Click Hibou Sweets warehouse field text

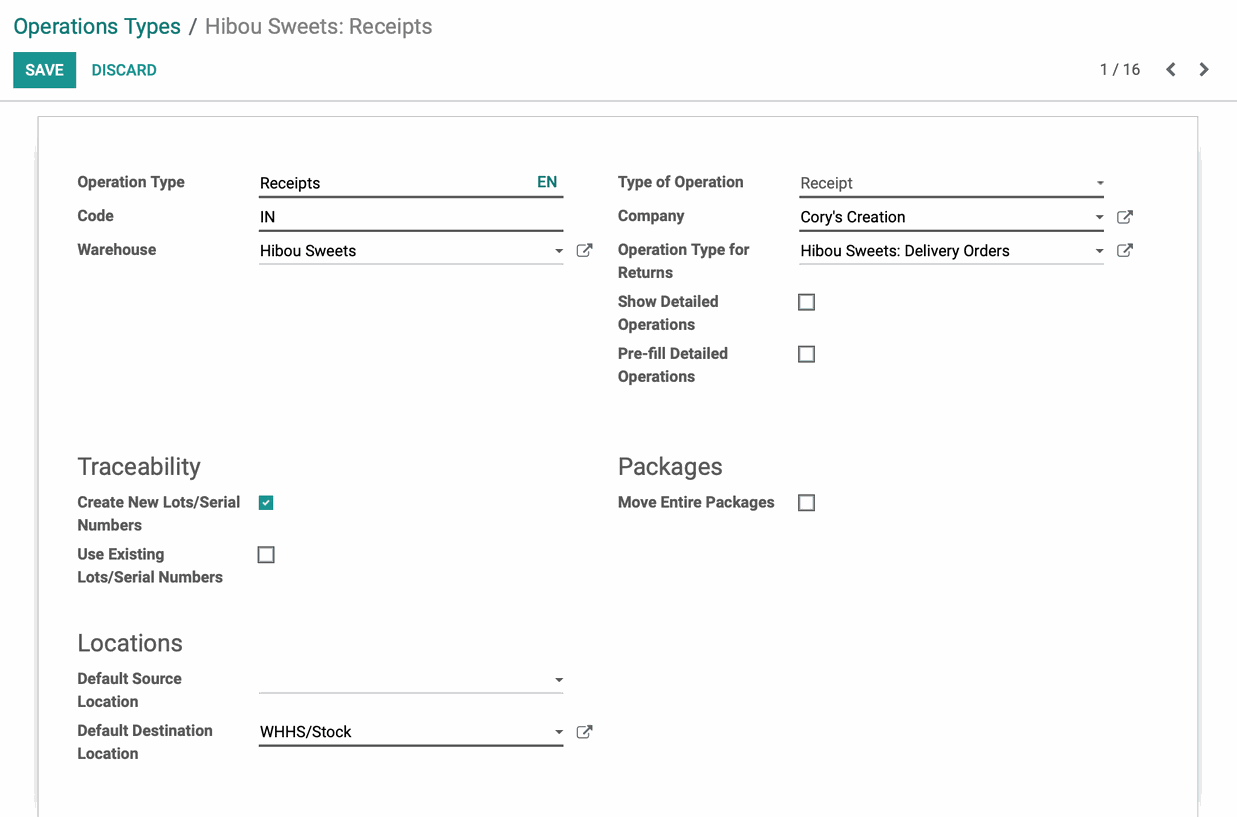308,251
